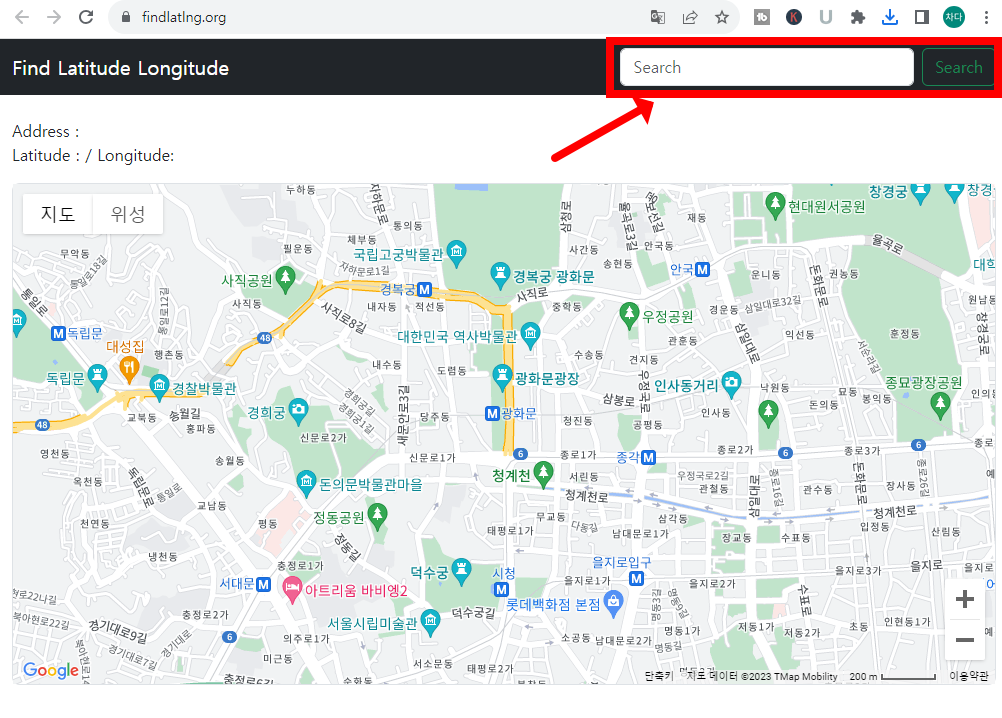Open the Extensions puzzle-piece menu
Image resolution: width=1002 pixels, height=718 pixels.
click(x=858, y=17)
